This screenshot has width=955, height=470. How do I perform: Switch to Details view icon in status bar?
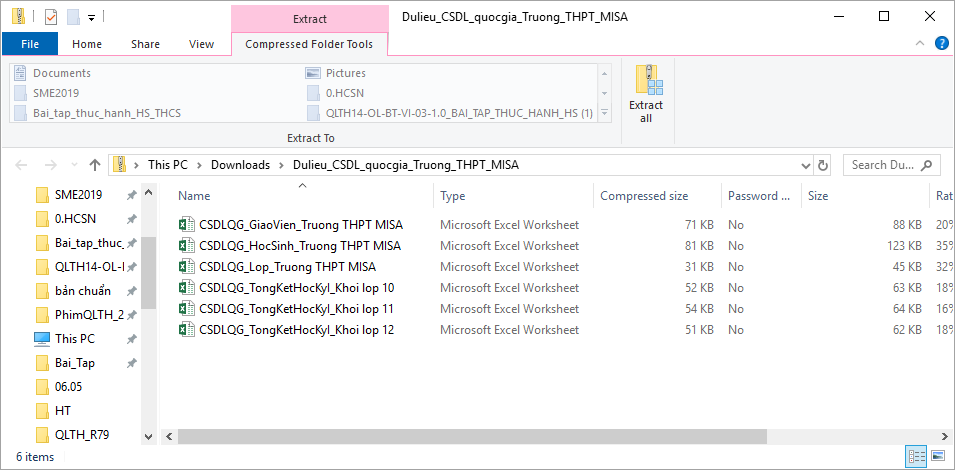point(917,456)
